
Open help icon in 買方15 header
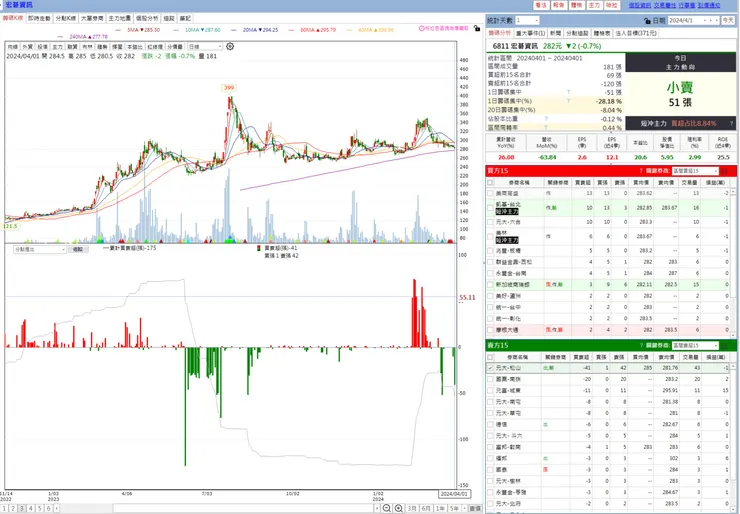[x=641, y=171]
